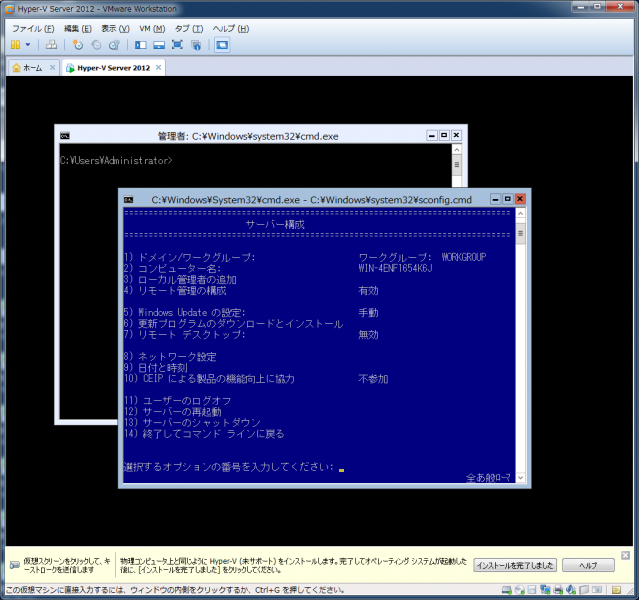Click the sconfig window scroll-down arrow
The height and width of the screenshot is (600, 639).
click(x=520, y=477)
